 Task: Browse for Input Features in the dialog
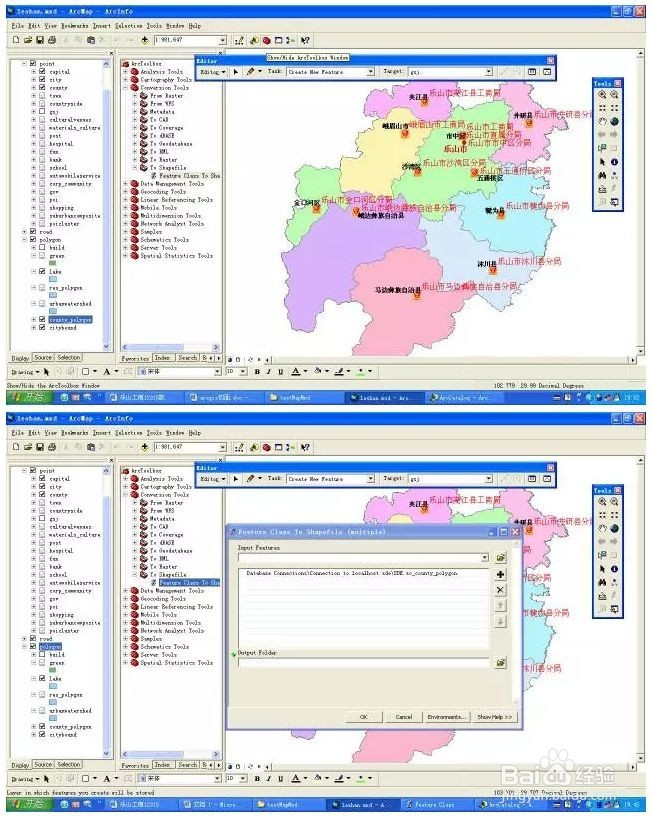[500, 558]
